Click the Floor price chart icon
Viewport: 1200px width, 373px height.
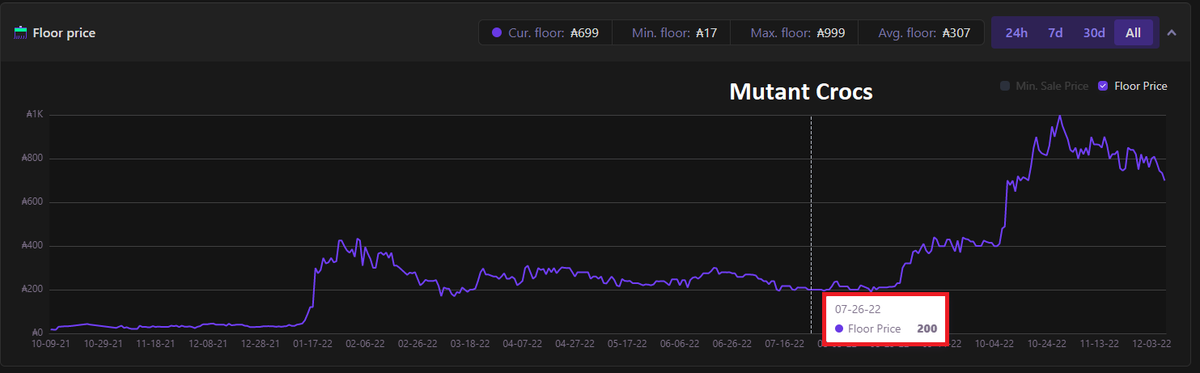[x=20, y=32]
